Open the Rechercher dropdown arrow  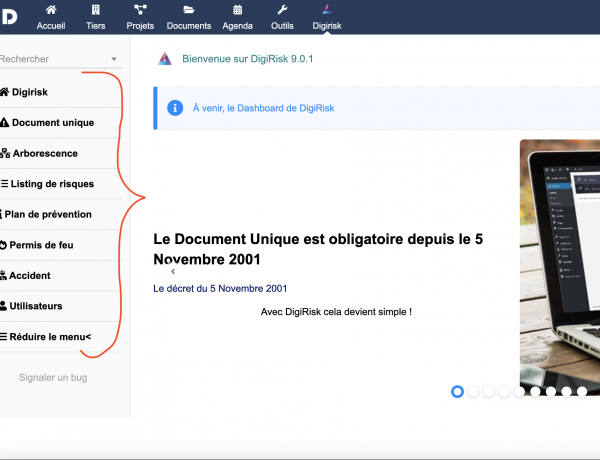[x=114, y=59]
